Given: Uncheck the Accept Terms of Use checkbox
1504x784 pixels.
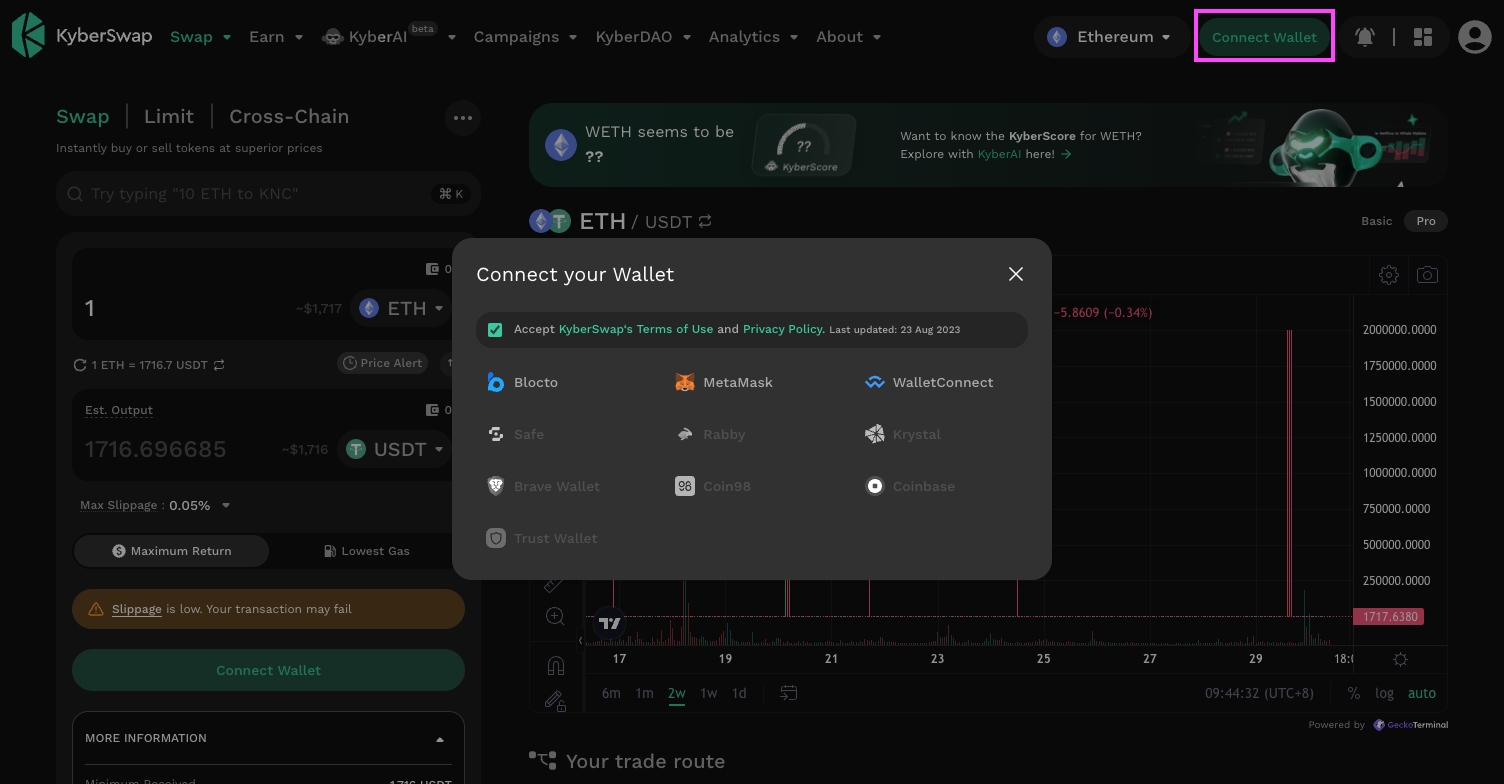Looking at the screenshot, I should tap(495, 330).
